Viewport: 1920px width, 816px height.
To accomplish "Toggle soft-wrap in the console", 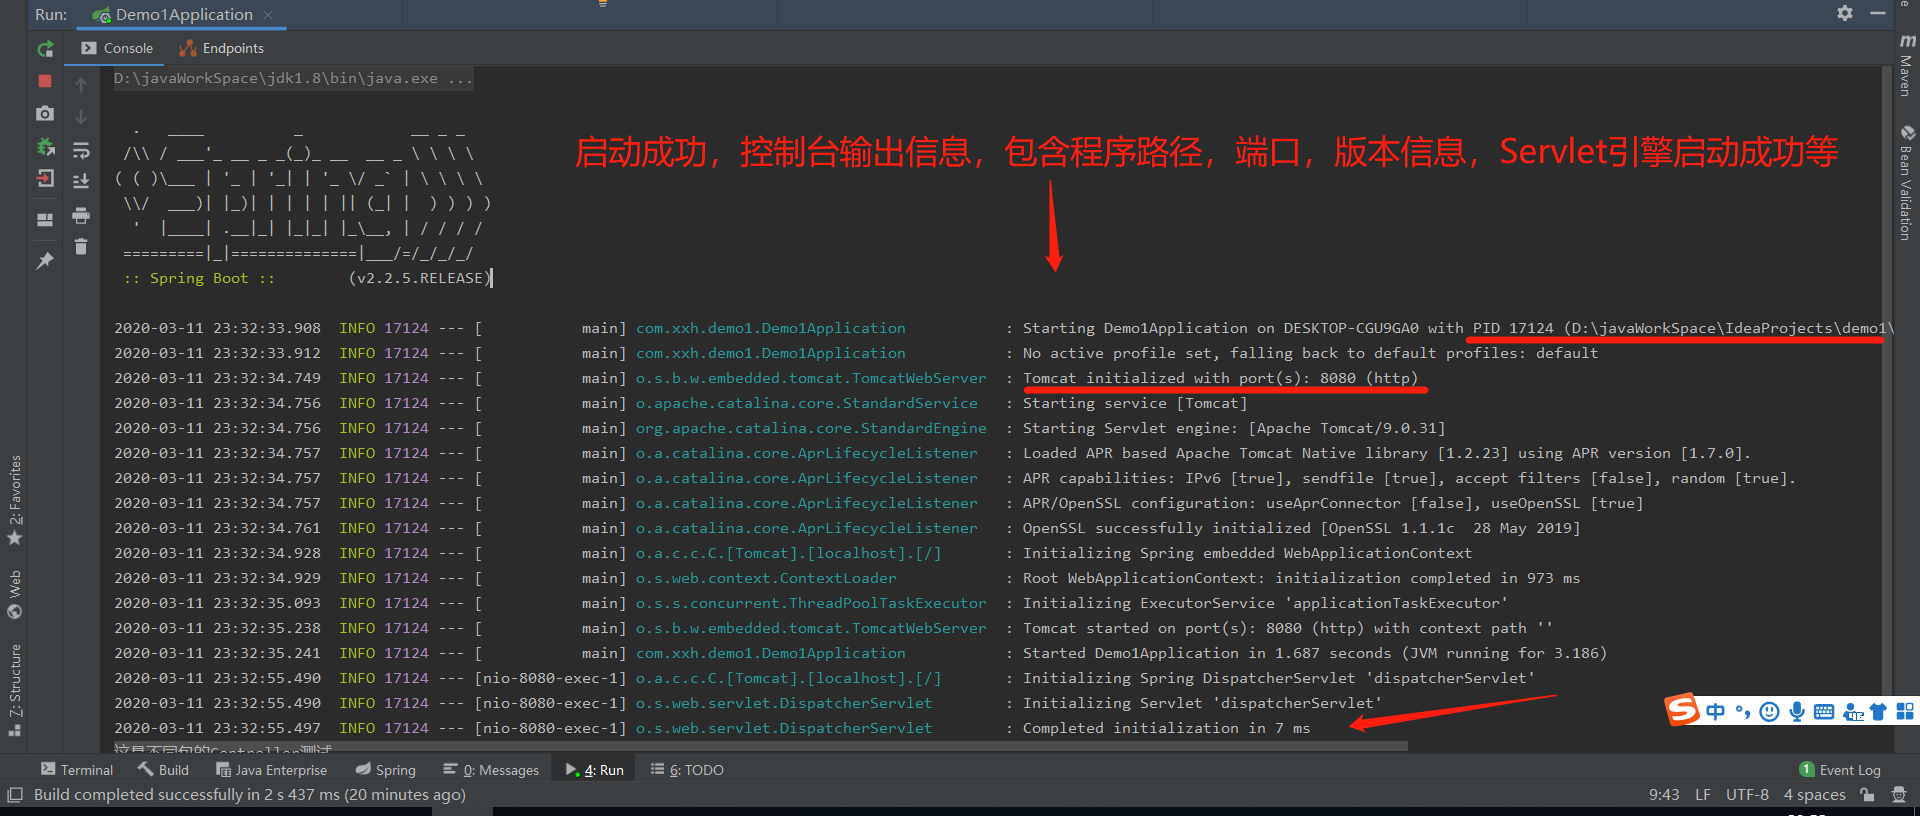I will [81, 150].
